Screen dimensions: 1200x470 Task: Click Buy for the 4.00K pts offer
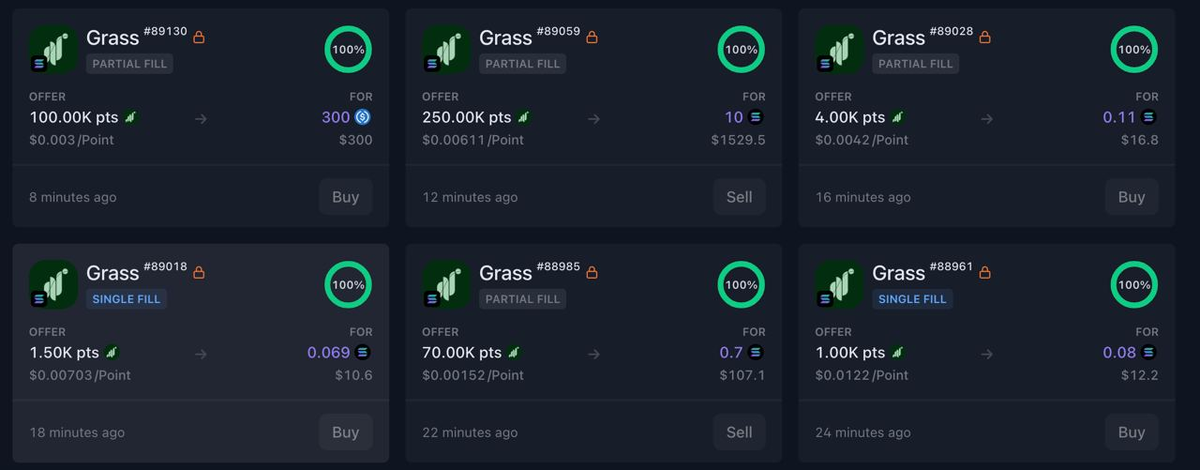(1131, 197)
